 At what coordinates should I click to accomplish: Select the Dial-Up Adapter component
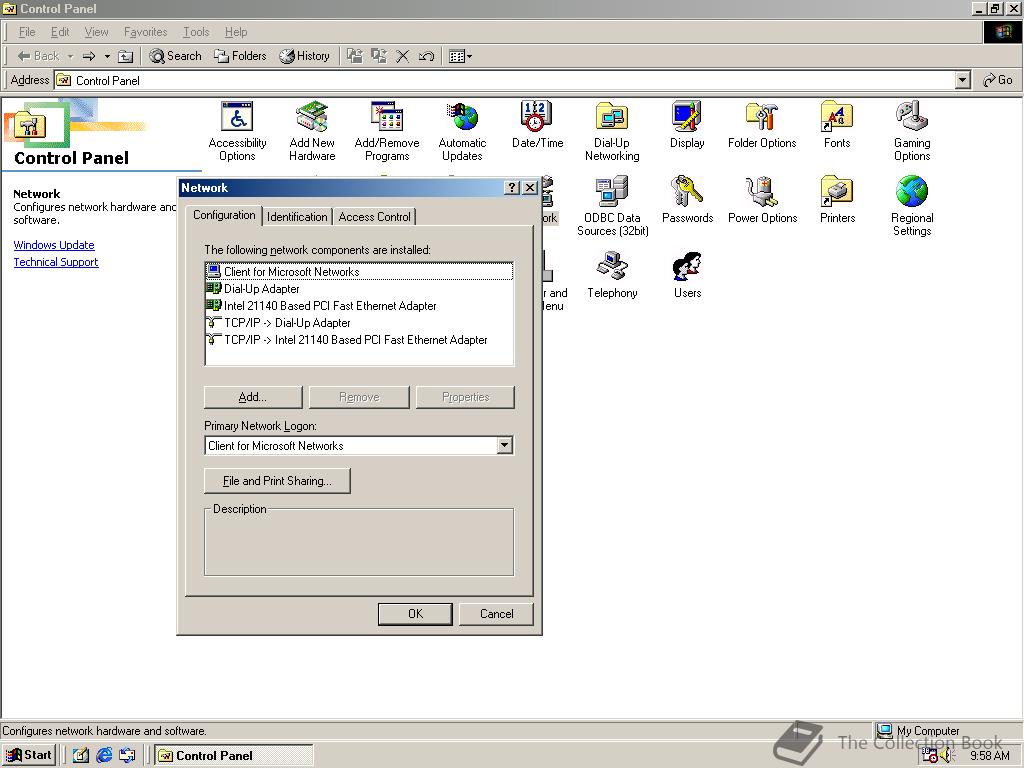[359, 289]
